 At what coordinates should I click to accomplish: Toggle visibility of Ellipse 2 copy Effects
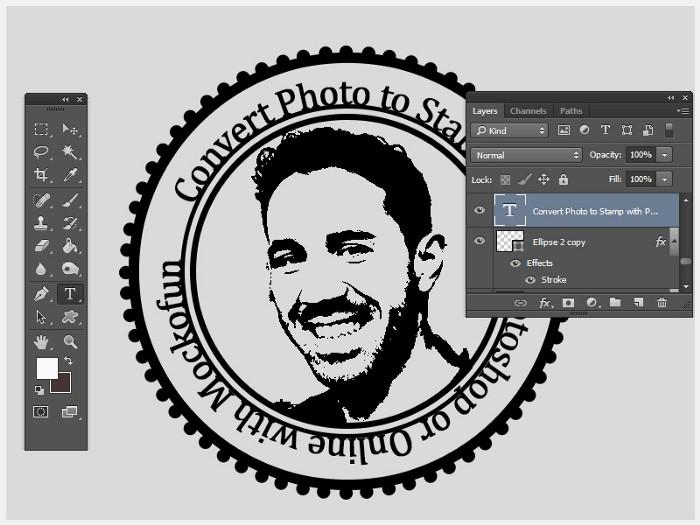coord(515,263)
